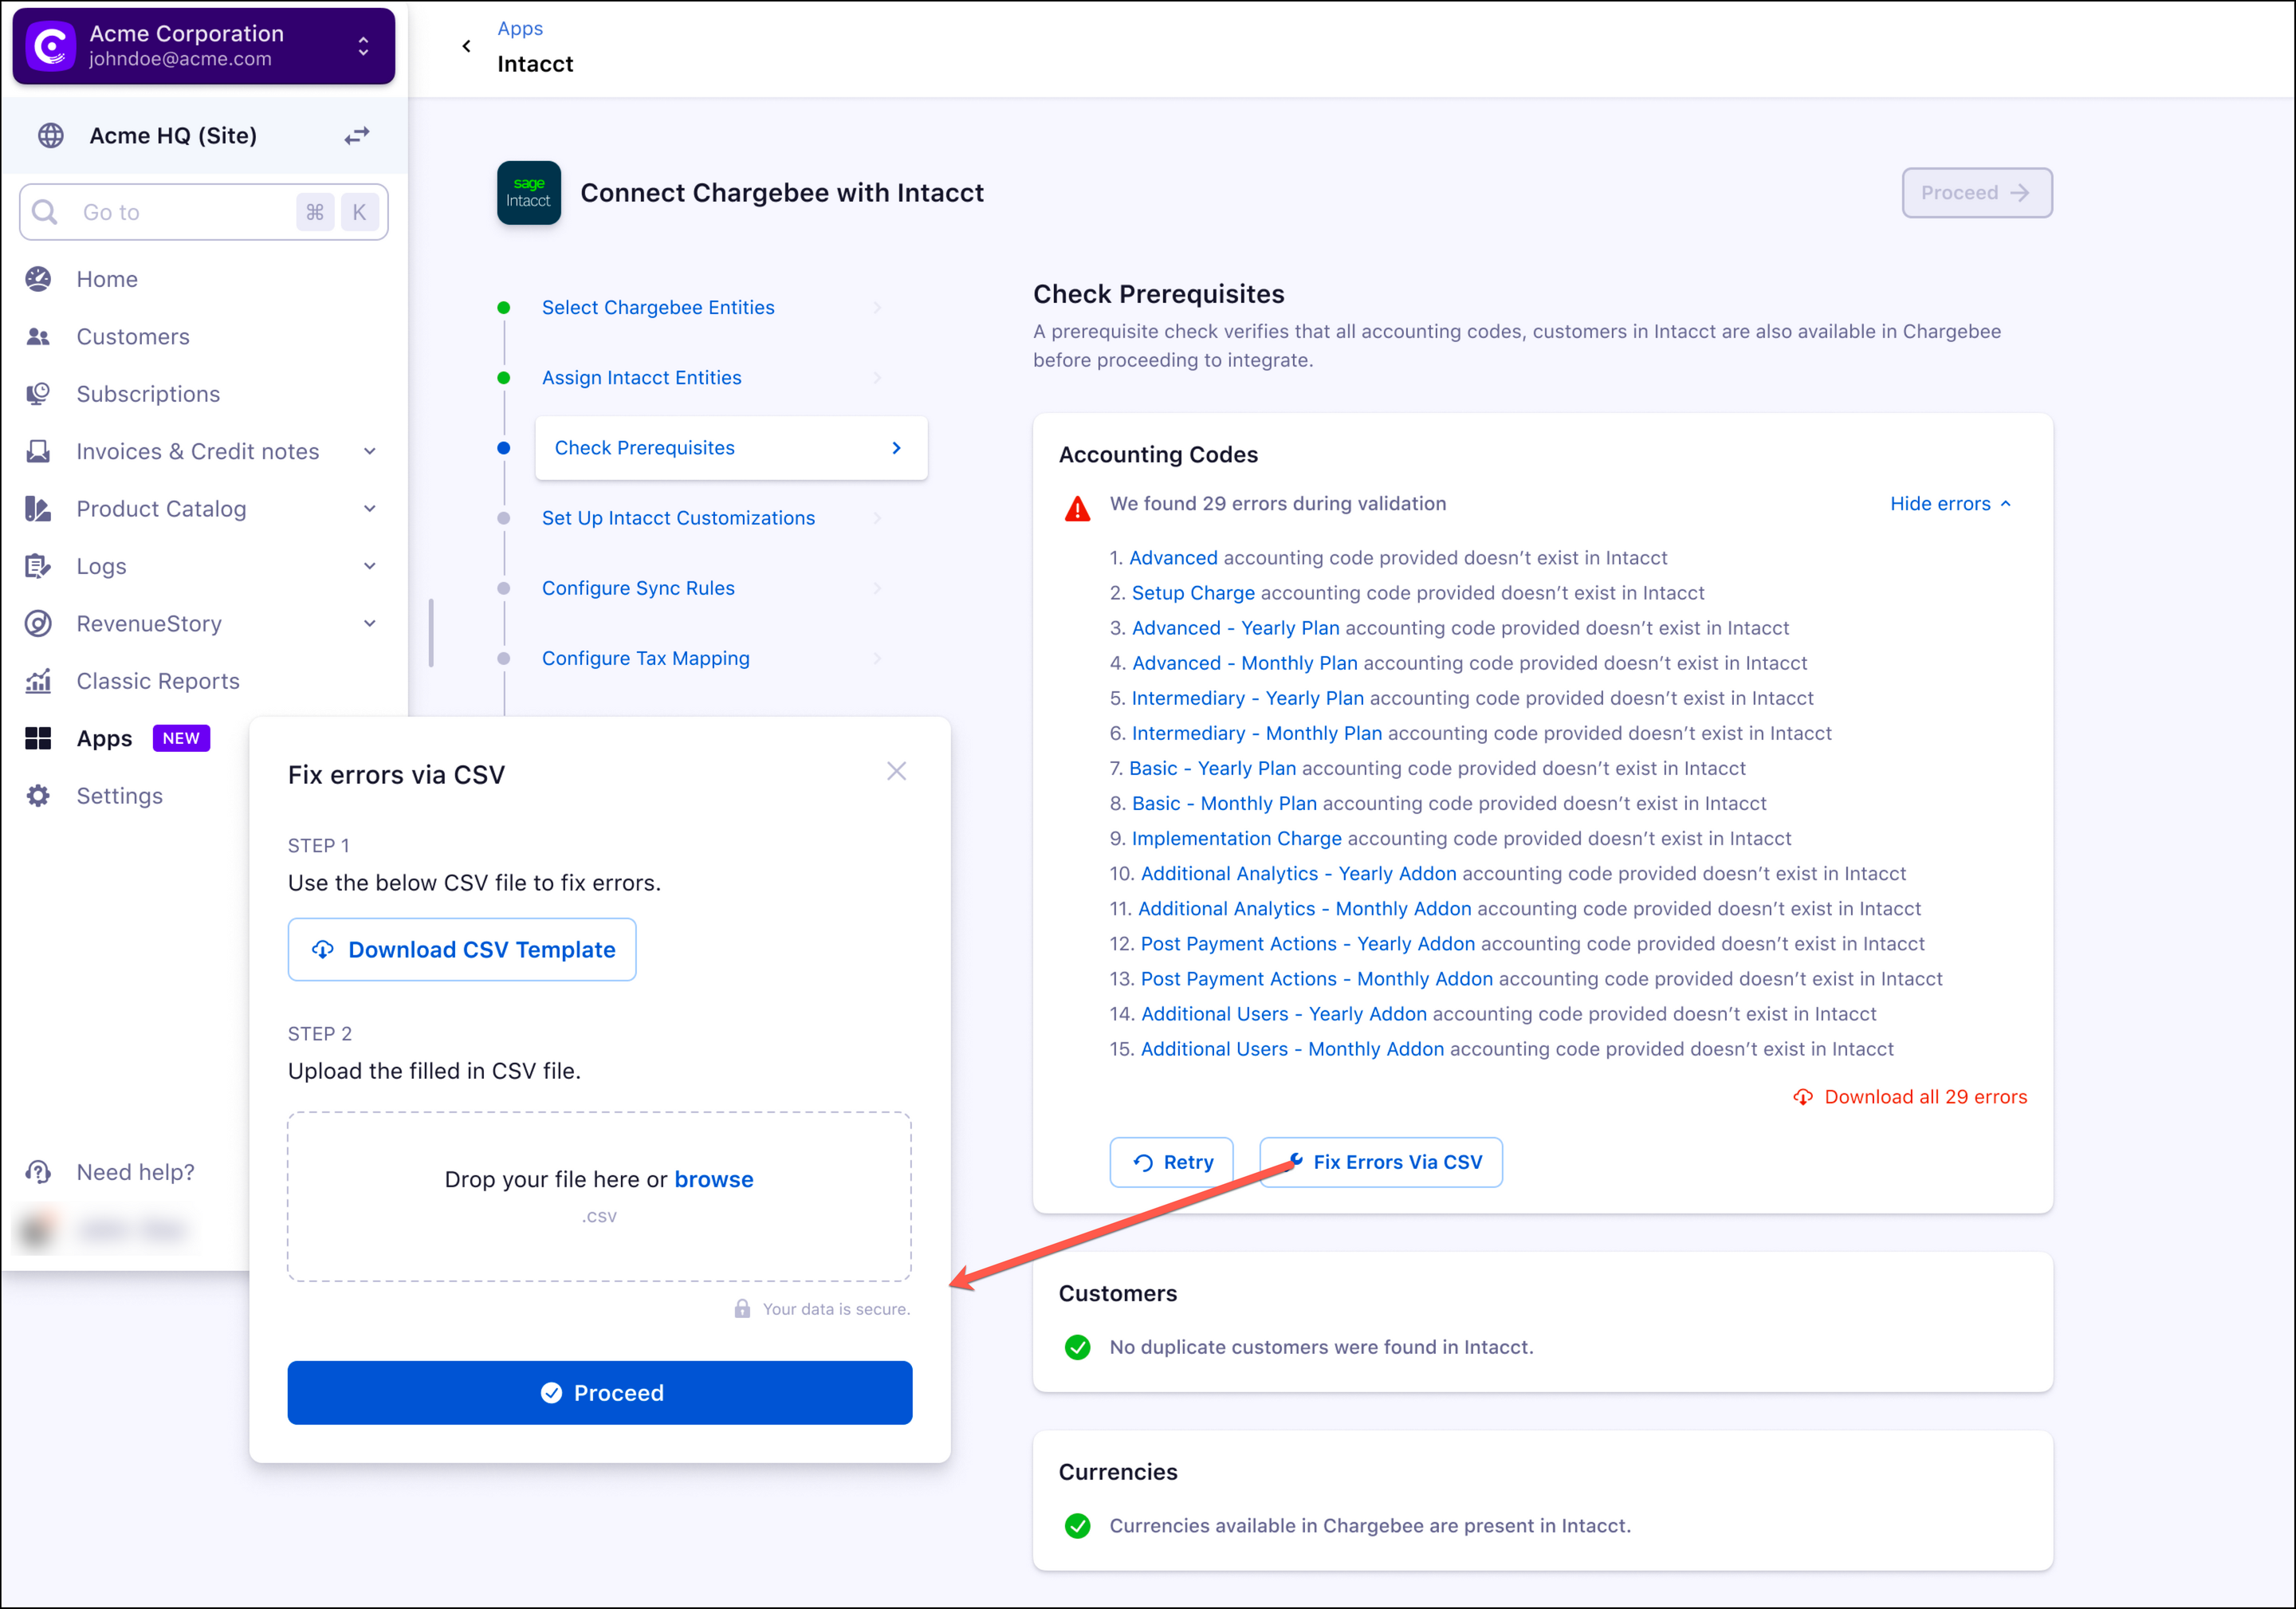
Task: Click the top-right Proceed button
Action: pyautogui.click(x=1976, y=193)
